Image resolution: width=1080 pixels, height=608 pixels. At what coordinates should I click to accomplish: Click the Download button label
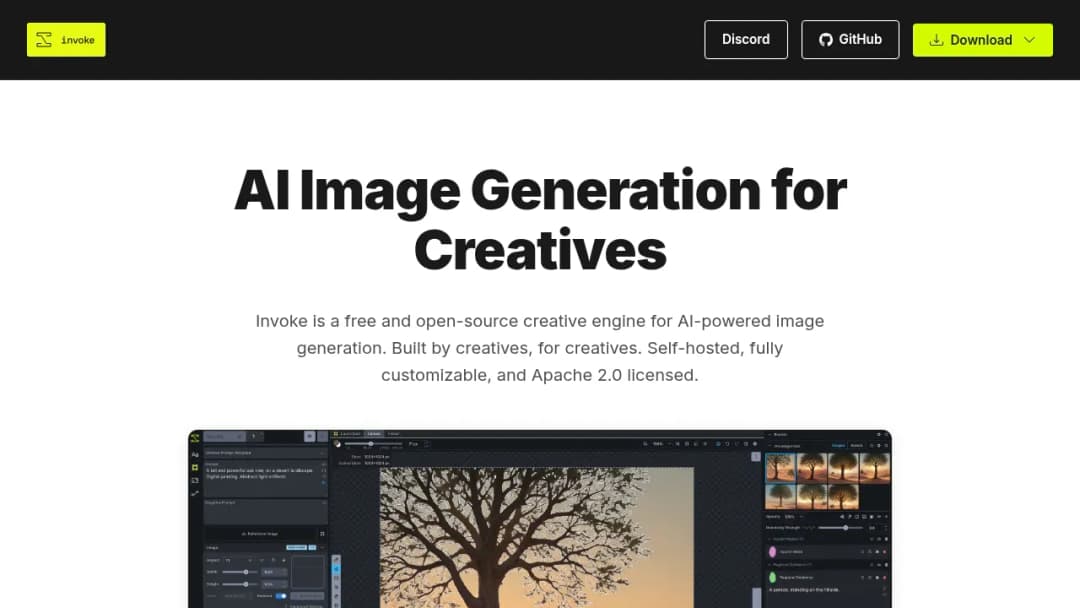point(981,40)
